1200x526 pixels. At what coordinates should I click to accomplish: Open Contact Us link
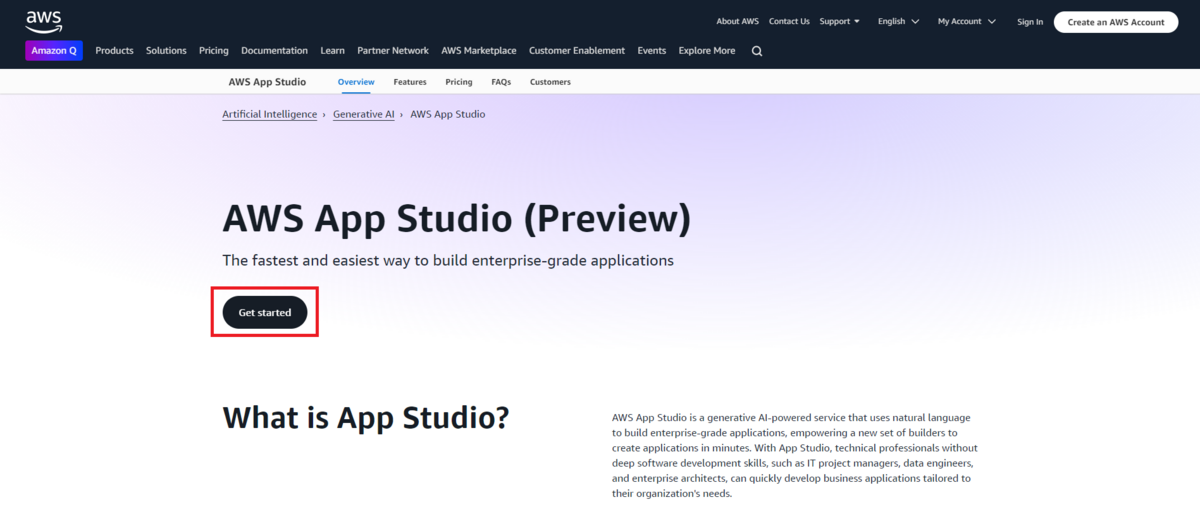(x=790, y=21)
